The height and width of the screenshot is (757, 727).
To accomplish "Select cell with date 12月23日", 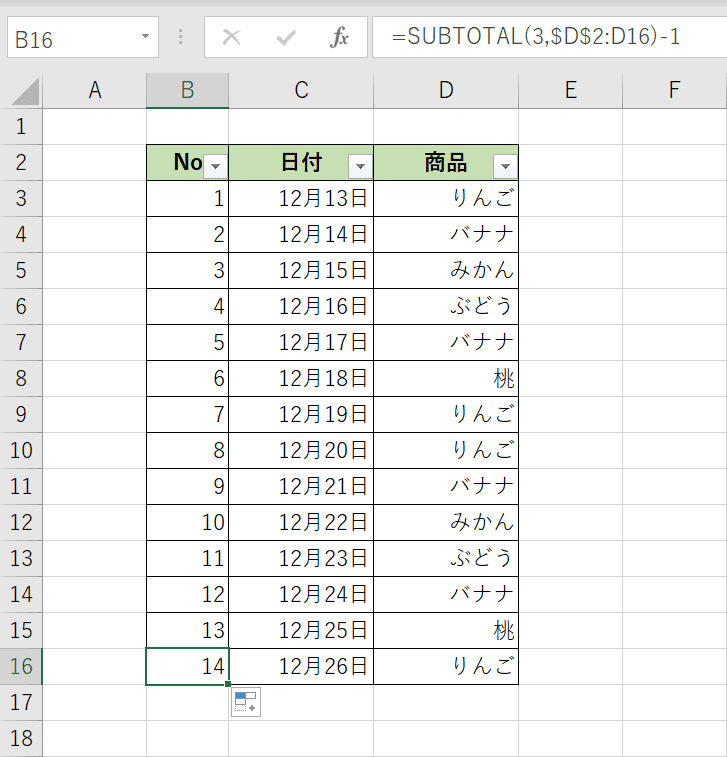I will click(301, 559).
